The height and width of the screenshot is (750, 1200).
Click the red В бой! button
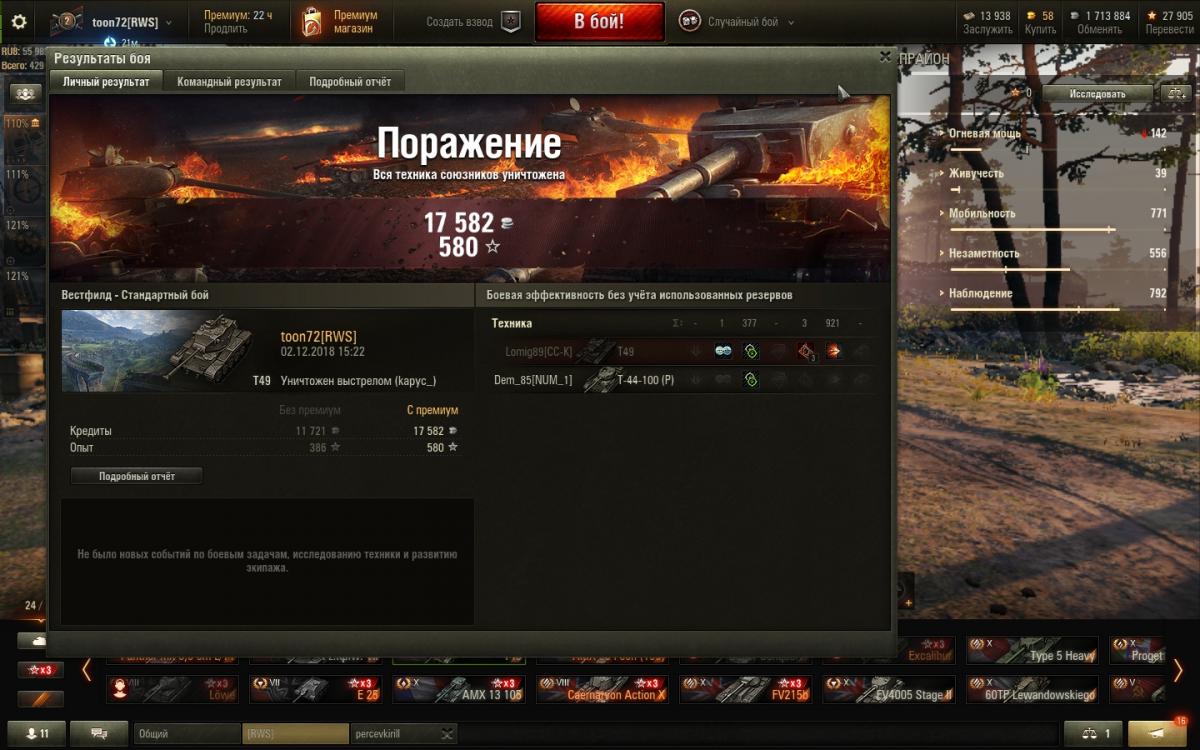point(599,21)
